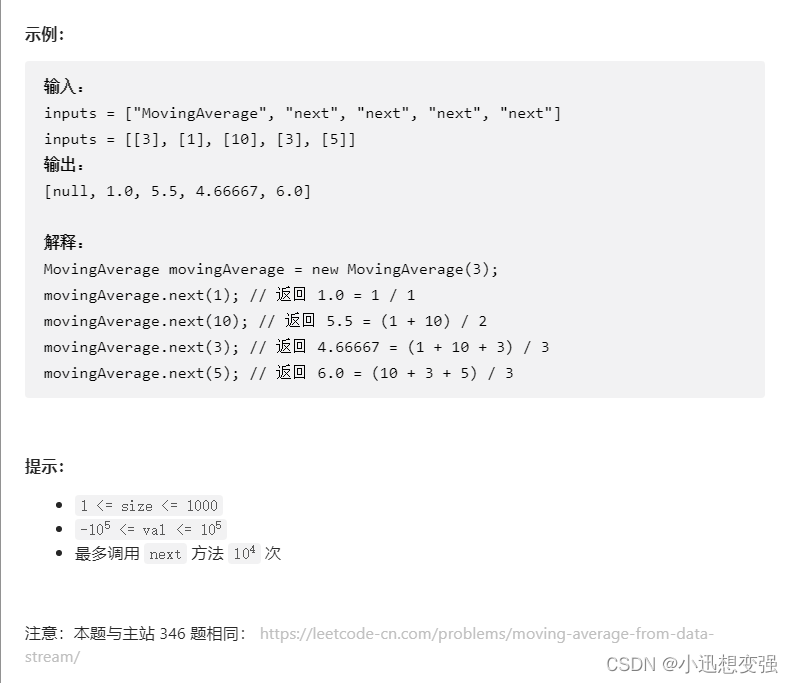
Task: Open the leetcode-cn moving-average problem link
Action: [486, 634]
